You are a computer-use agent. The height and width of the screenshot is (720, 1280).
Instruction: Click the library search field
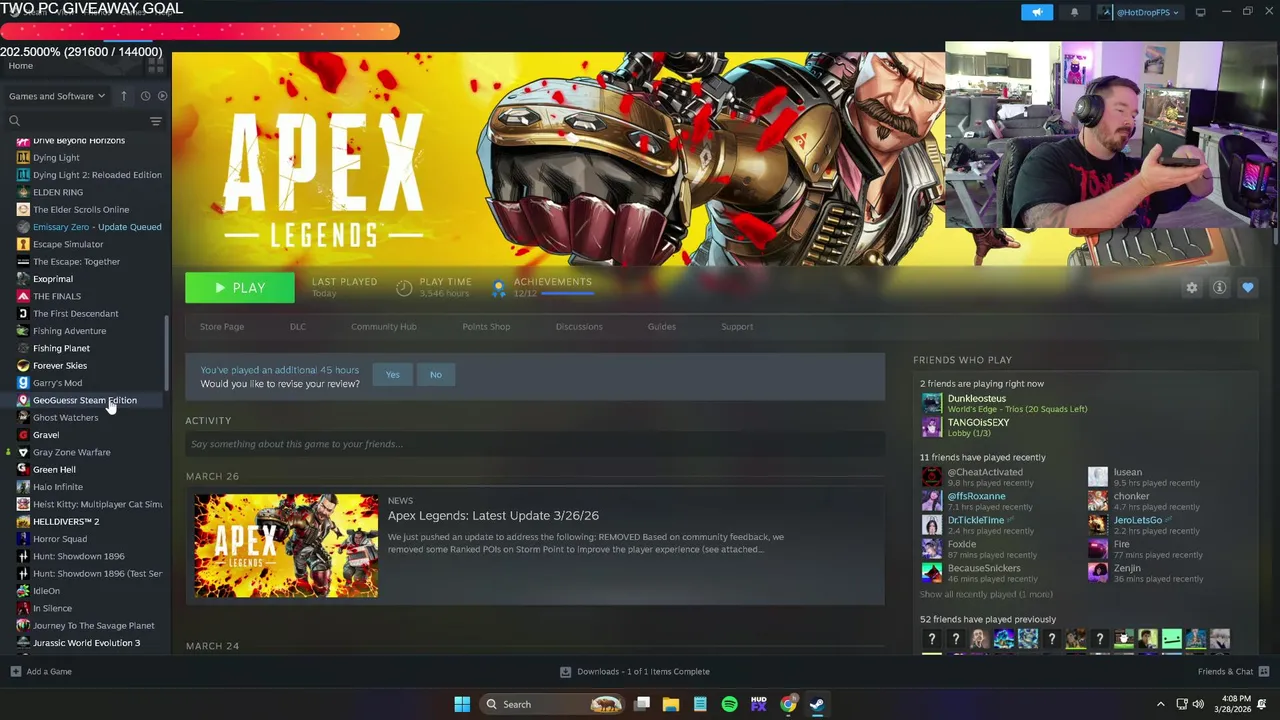pyautogui.click(x=76, y=121)
